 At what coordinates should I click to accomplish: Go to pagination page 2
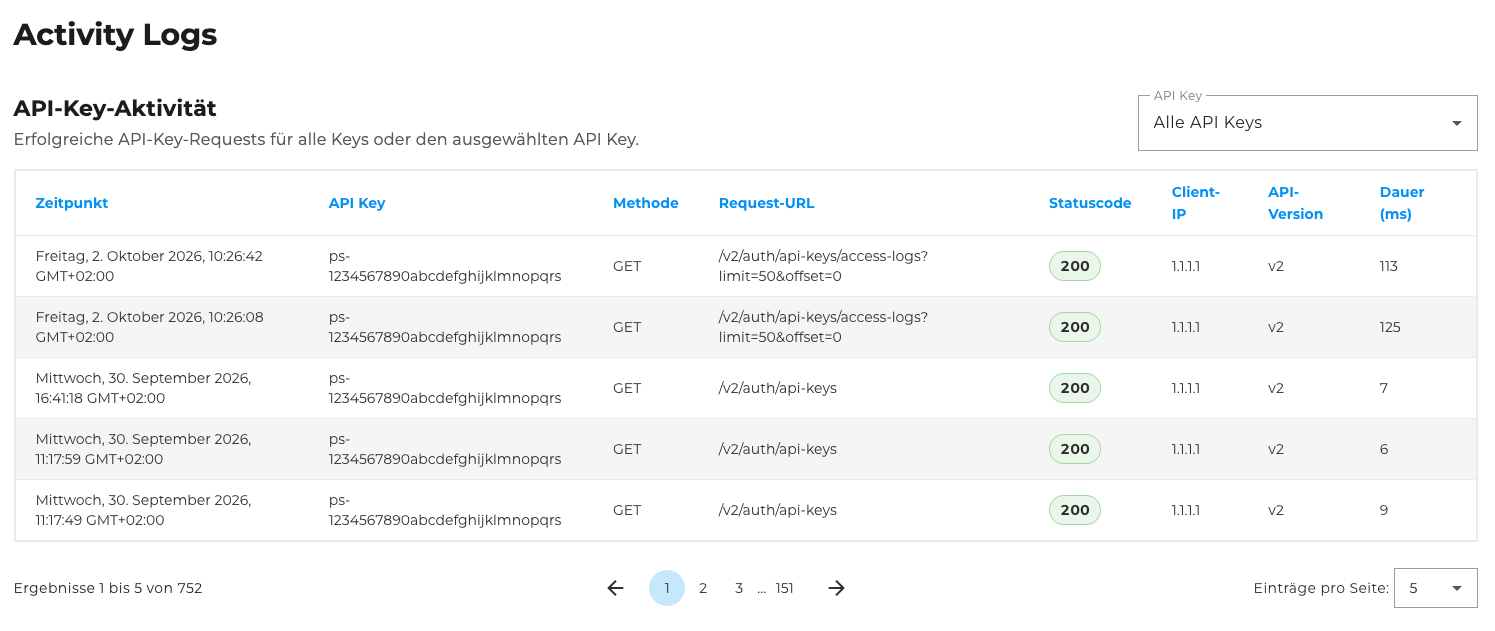tap(703, 588)
